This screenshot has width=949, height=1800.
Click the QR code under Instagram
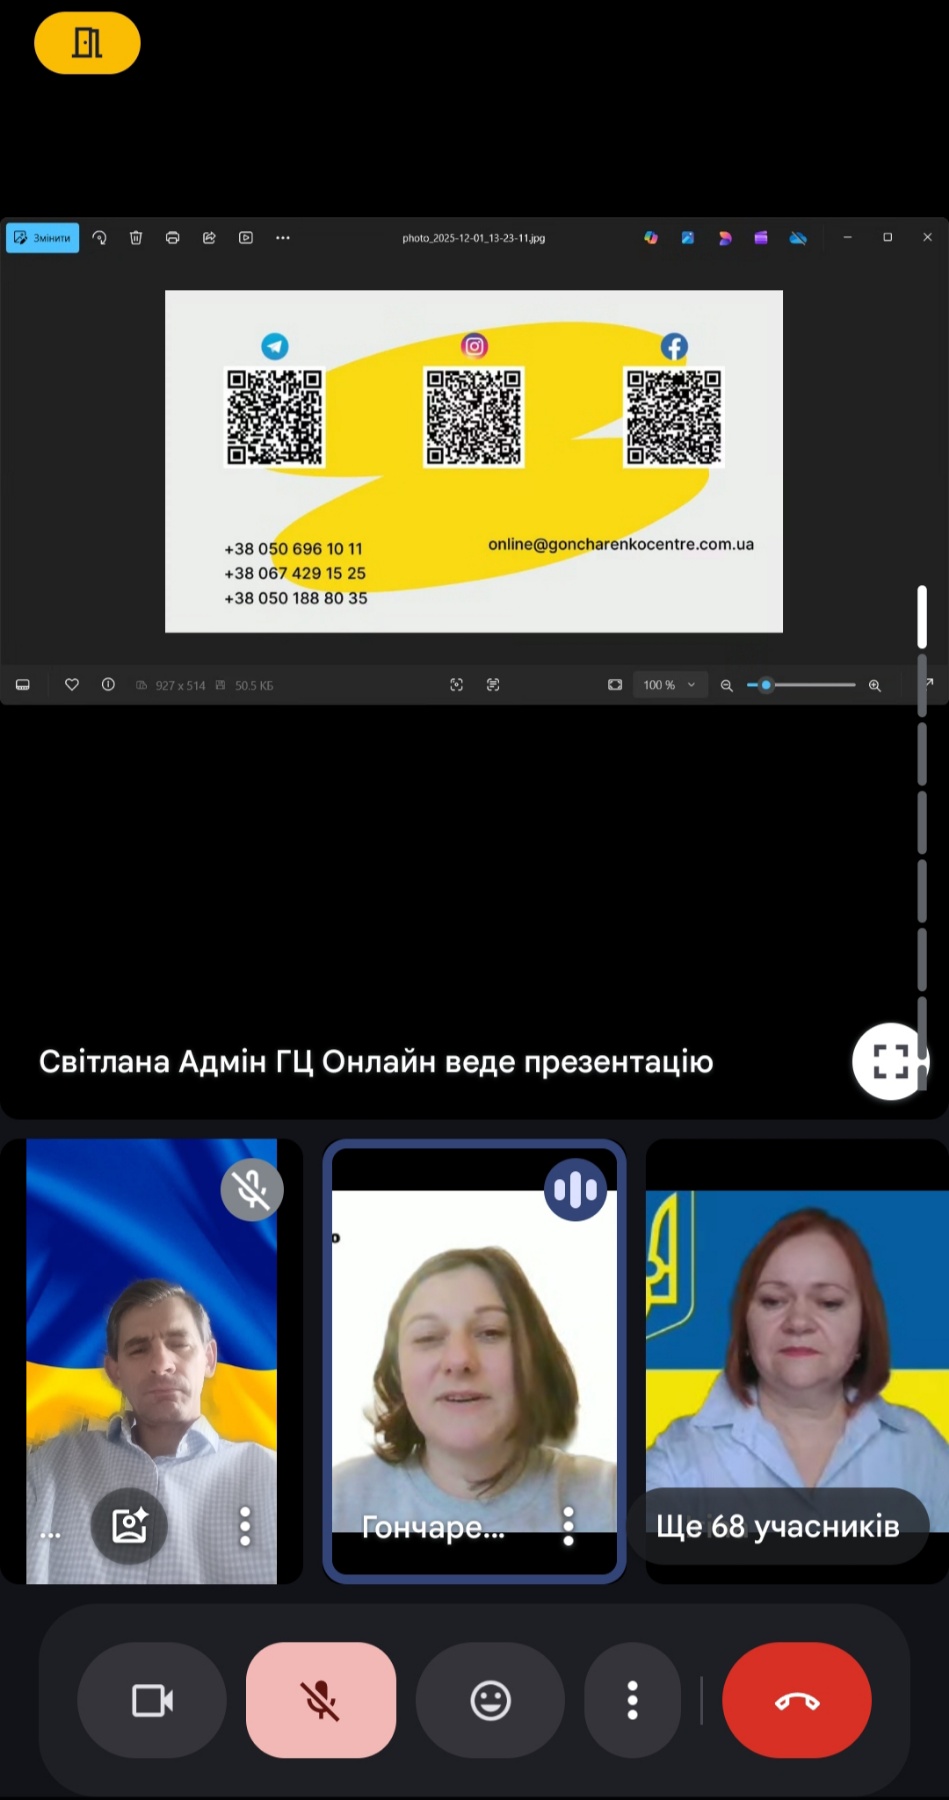(474, 417)
